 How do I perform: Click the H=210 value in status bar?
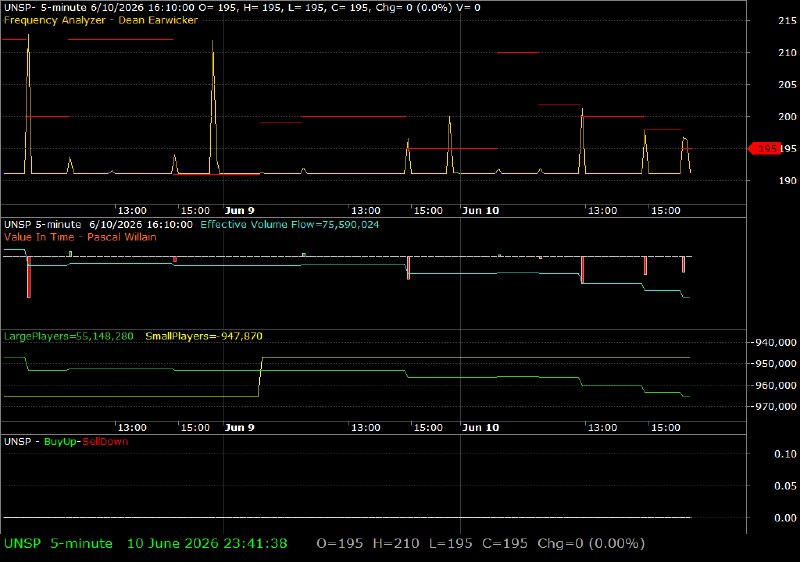click(x=396, y=544)
